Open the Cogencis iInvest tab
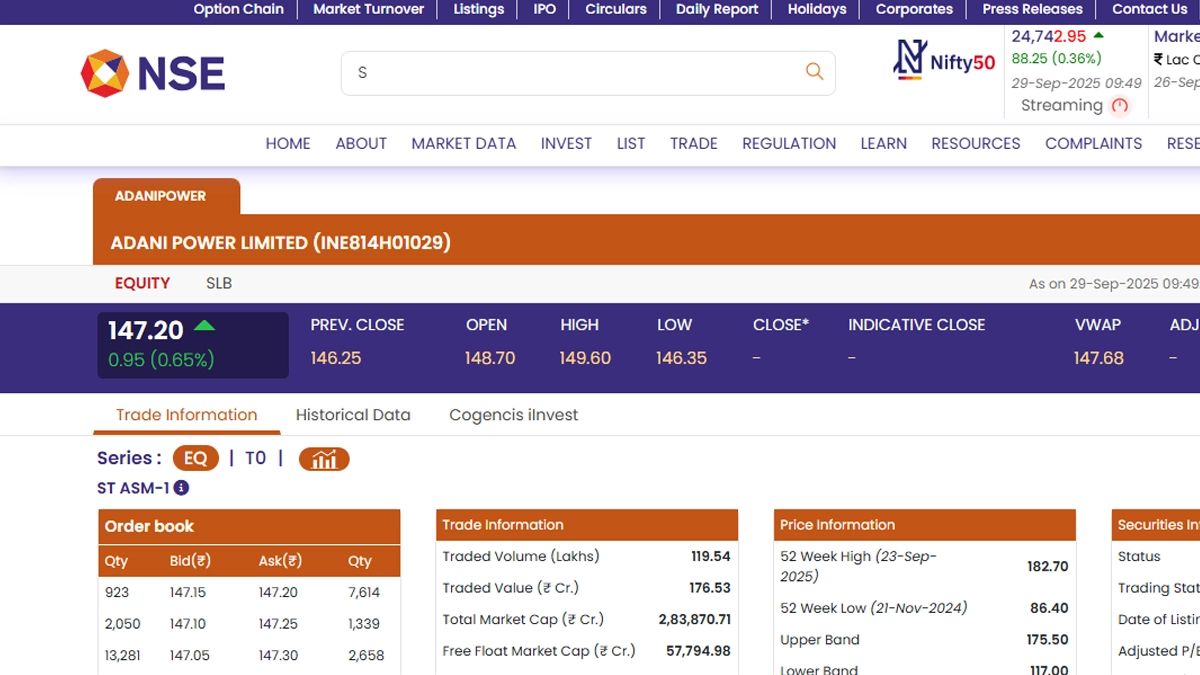Viewport: 1200px width, 675px height. click(513, 415)
